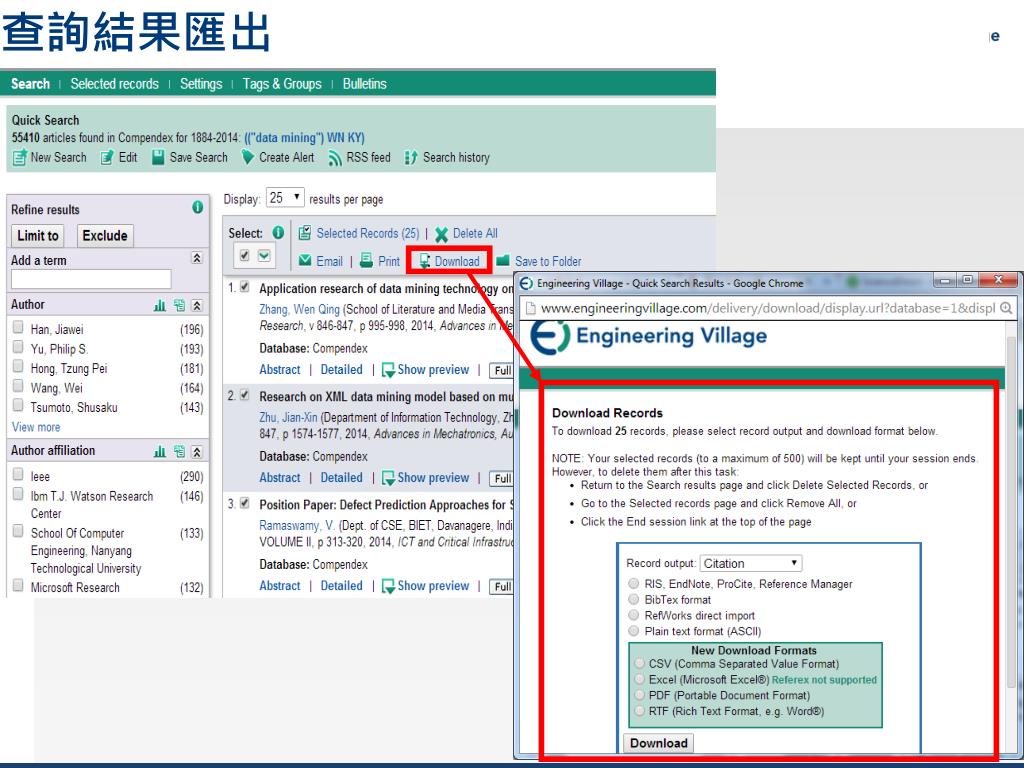Viewport: 1024px width, 768px height.
Task: Click the Delete All X icon
Action: tap(441, 234)
